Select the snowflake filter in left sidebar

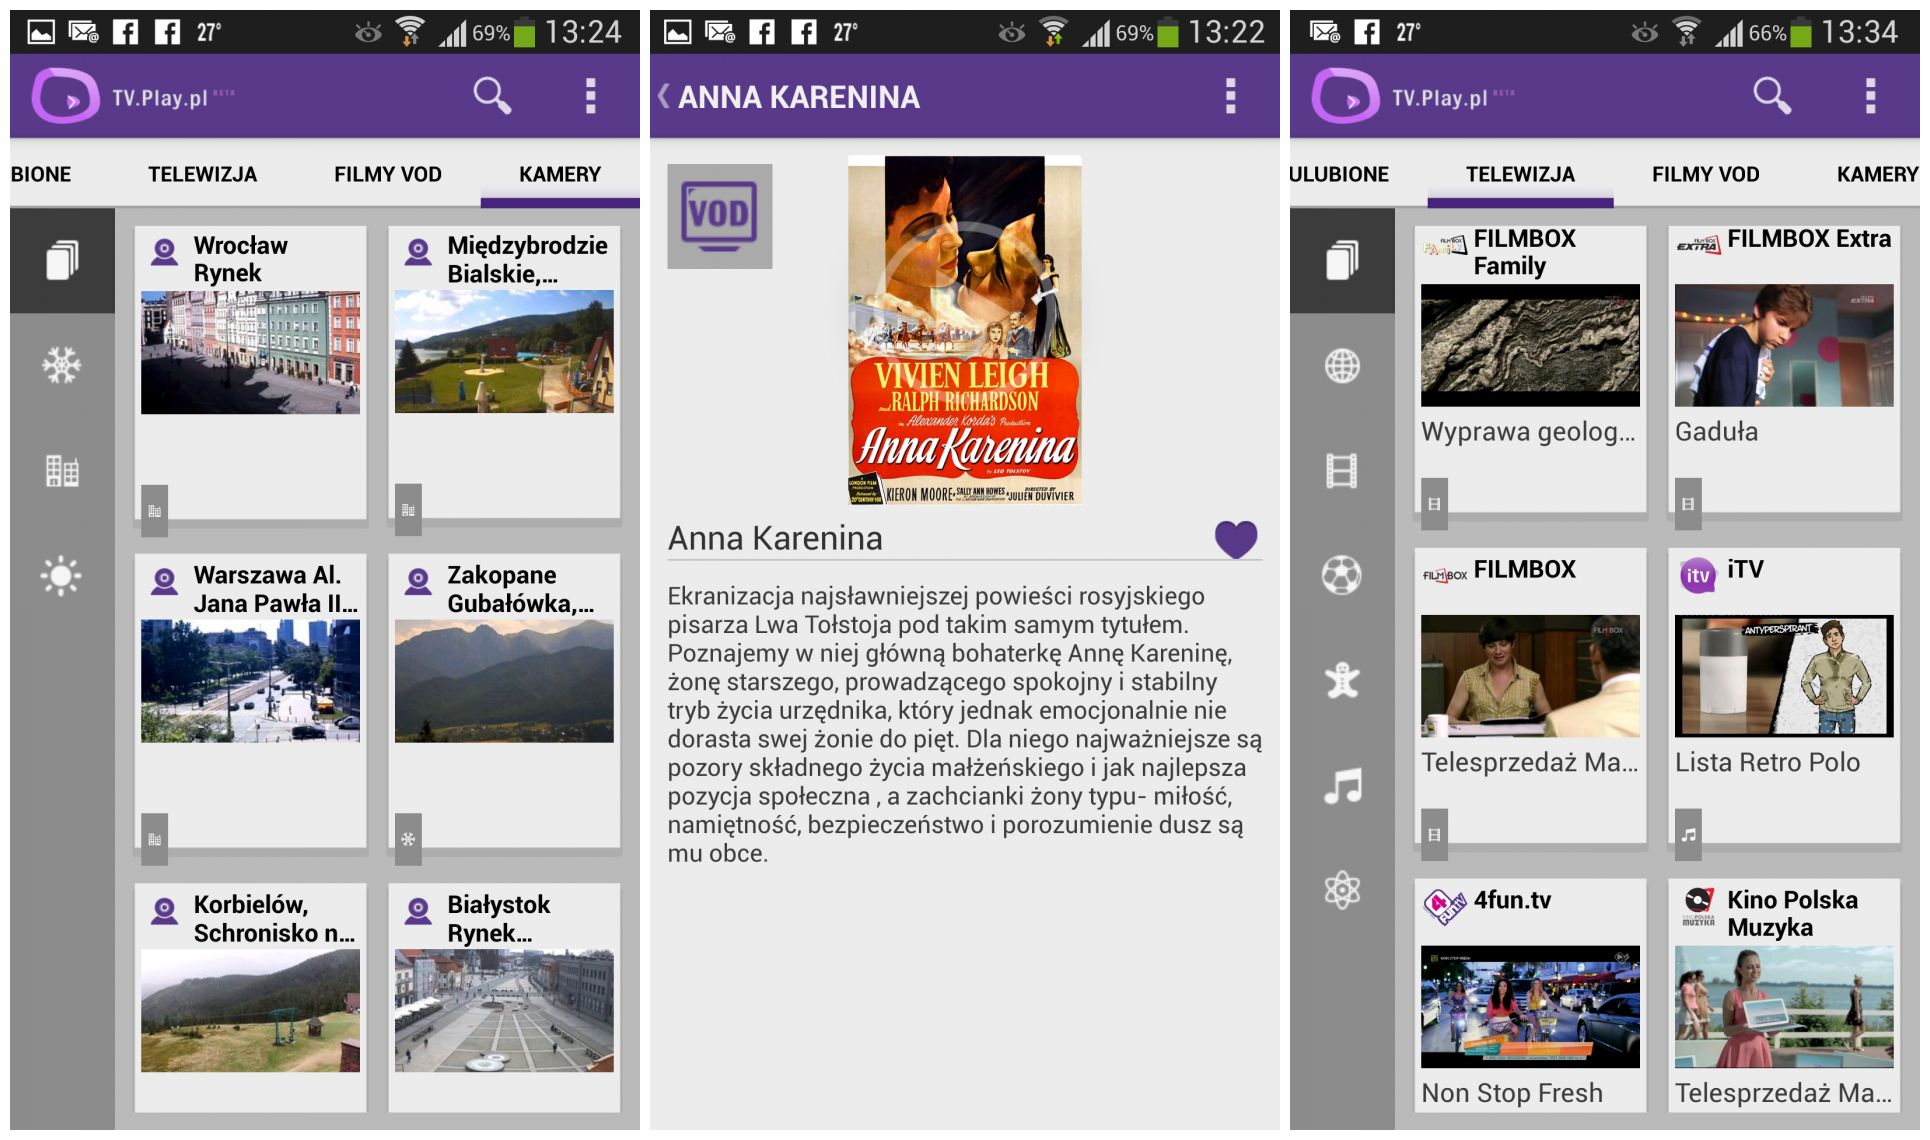click(x=61, y=366)
